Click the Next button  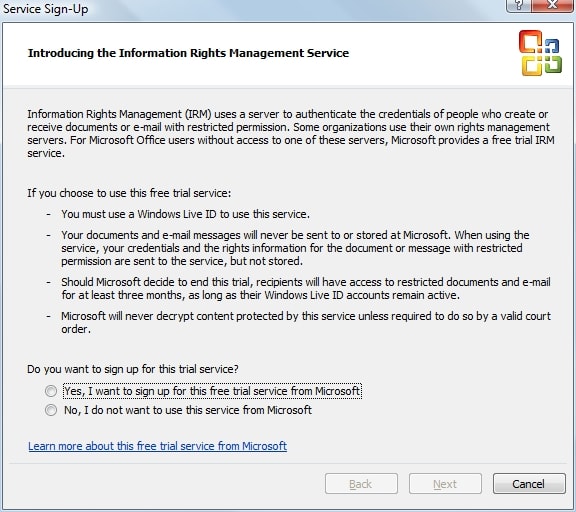pyautogui.click(x=445, y=484)
